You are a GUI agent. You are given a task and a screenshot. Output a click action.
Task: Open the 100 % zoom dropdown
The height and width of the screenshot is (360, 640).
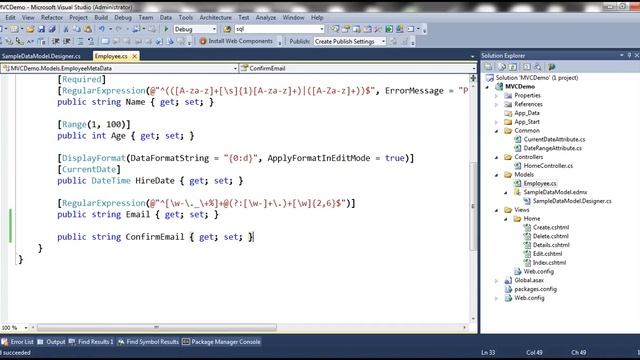pyautogui.click(x=26, y=328)
